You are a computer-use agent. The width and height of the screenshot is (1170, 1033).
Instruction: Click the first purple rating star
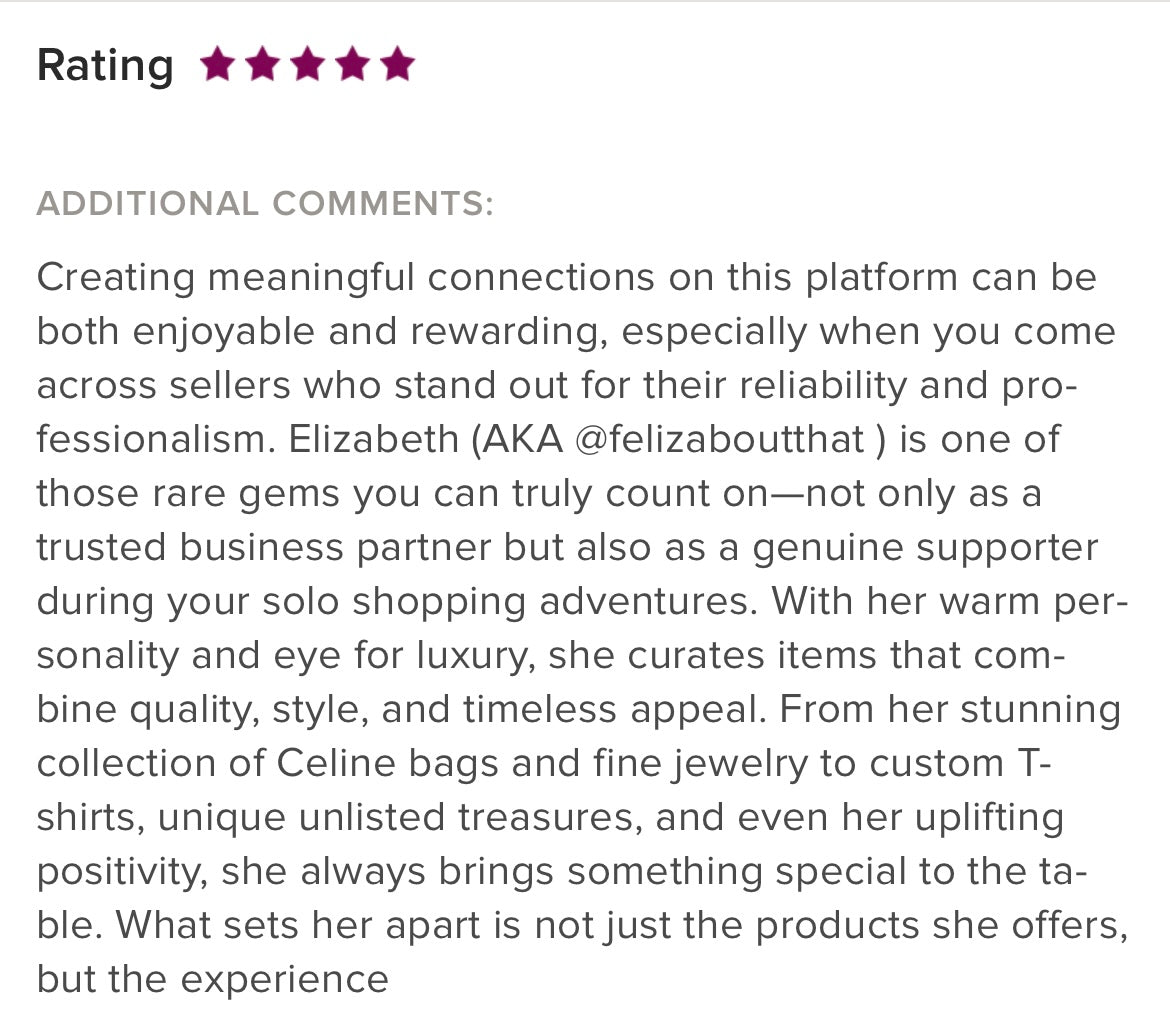(x=217, y=65)
